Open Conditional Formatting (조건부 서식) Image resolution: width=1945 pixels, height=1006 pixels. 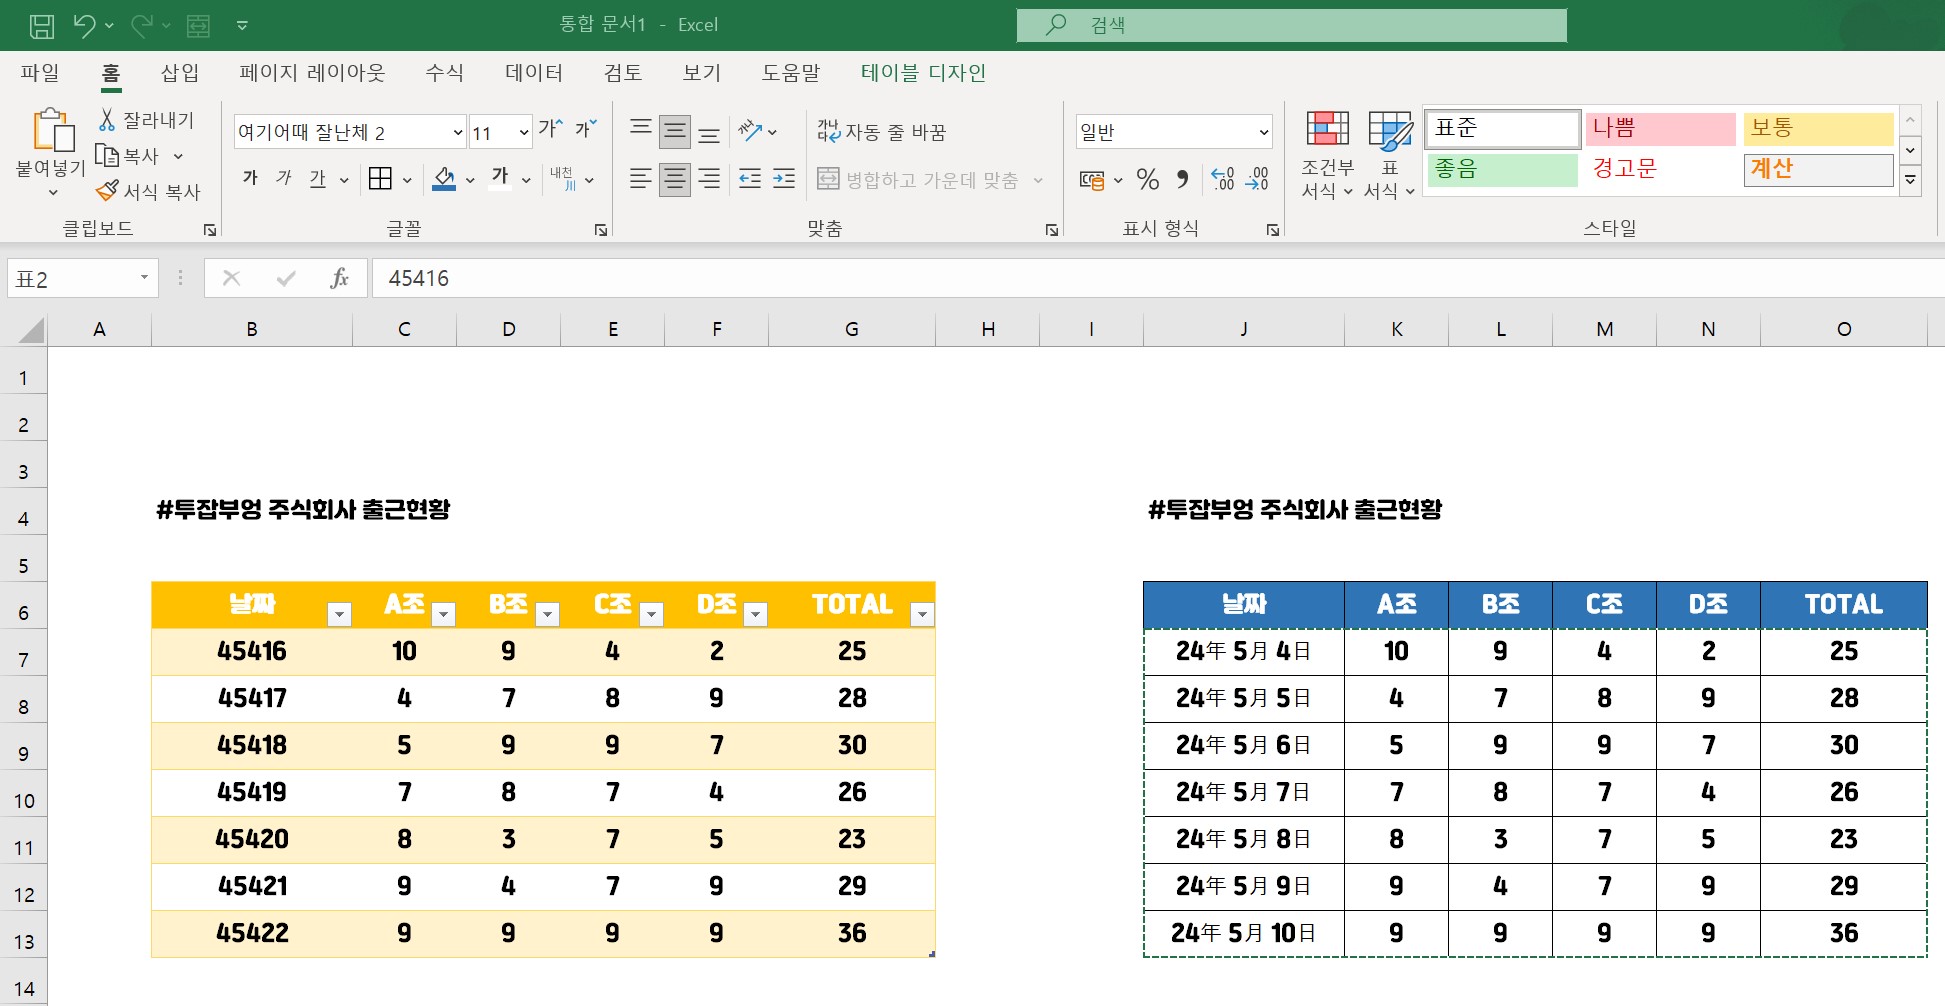(x=1328, y=155)
